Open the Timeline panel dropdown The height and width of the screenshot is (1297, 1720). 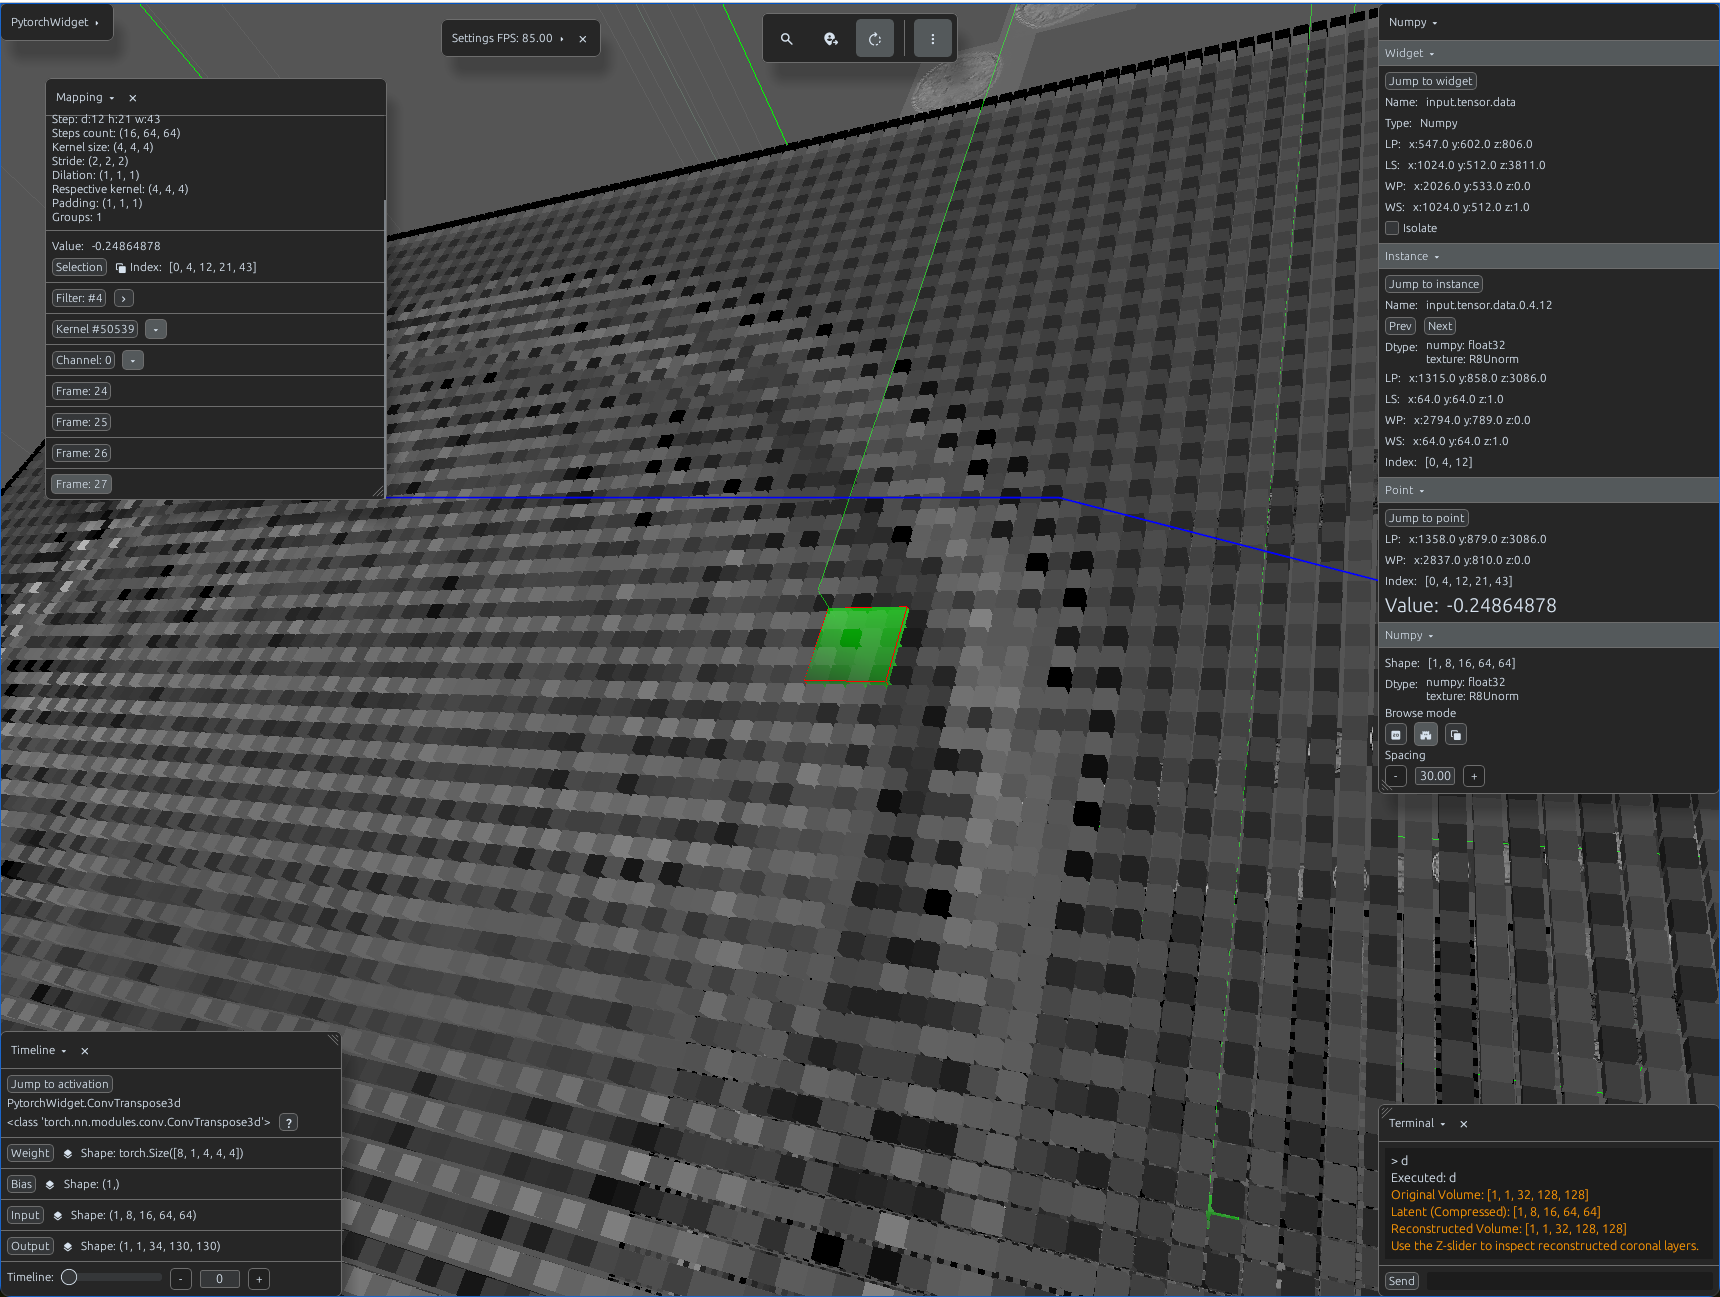[x=64, y=1051]
